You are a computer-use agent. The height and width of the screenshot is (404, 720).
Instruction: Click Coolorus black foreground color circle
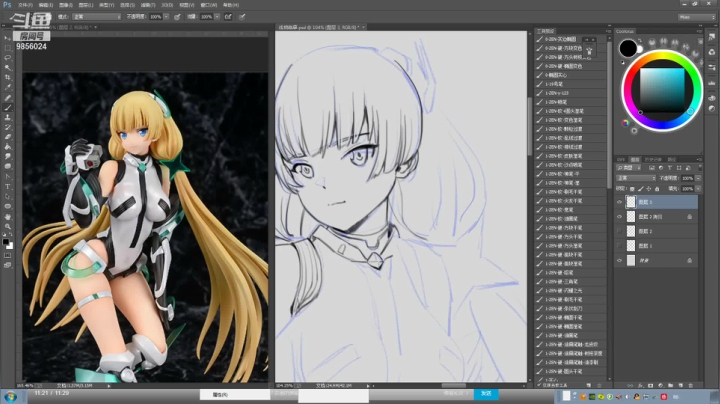coord(628,48)
